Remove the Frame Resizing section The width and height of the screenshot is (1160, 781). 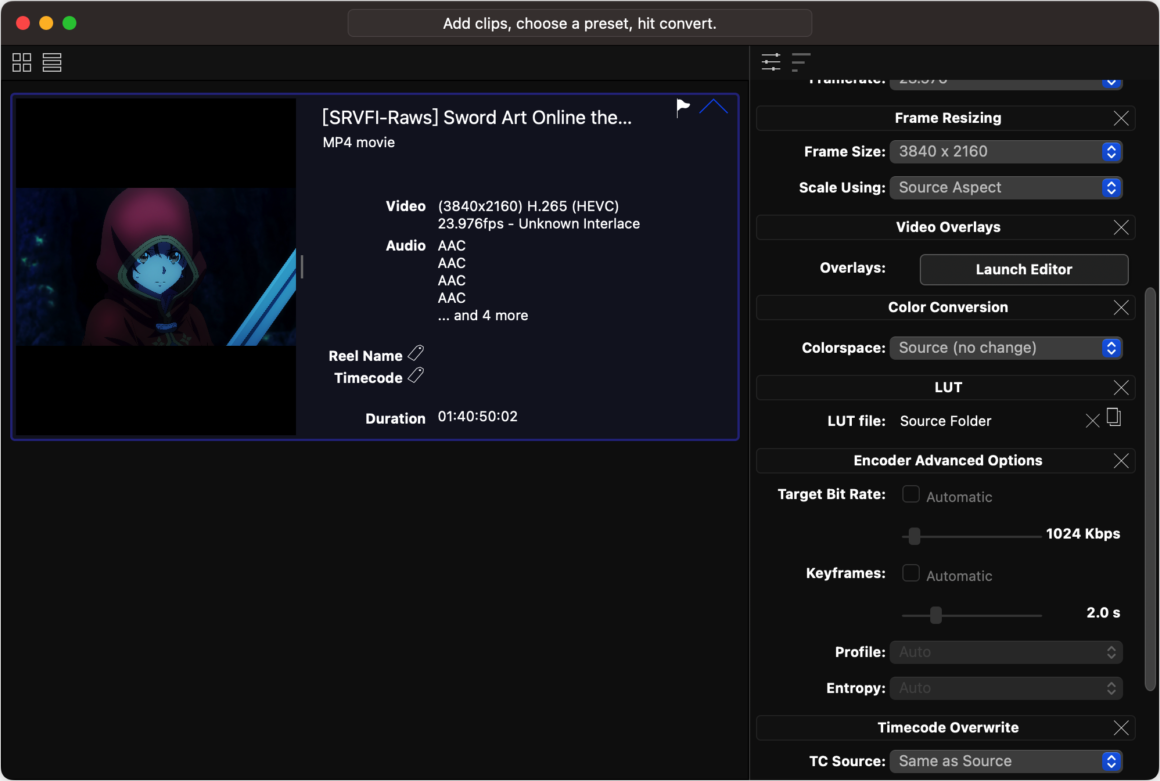(x=1121, y=118)
